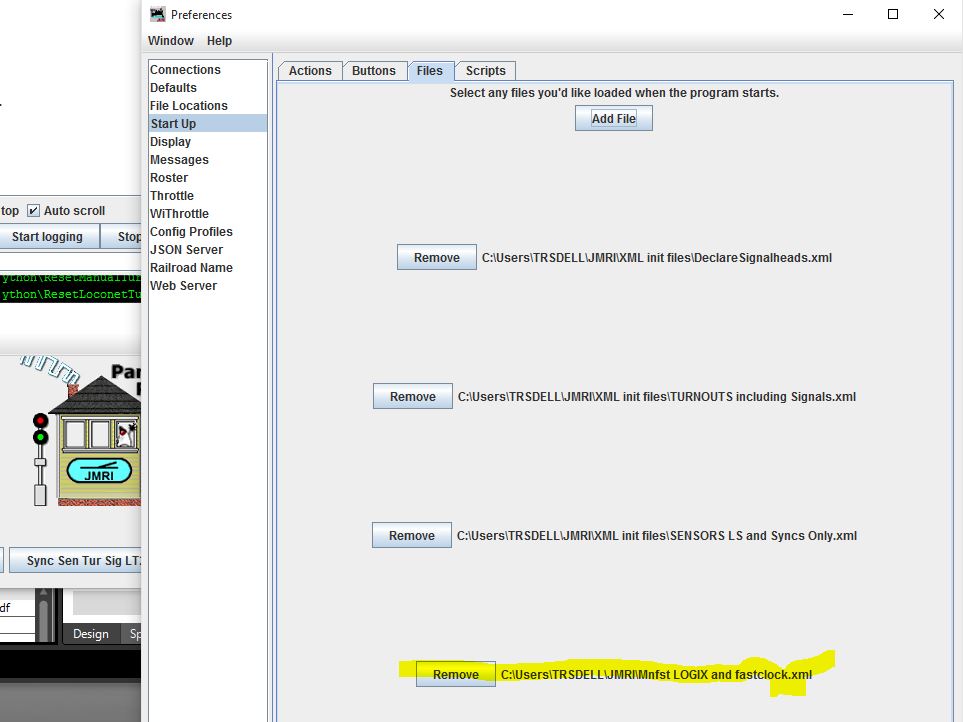Select Railroad Name in the preferences list

coord(208,268)
